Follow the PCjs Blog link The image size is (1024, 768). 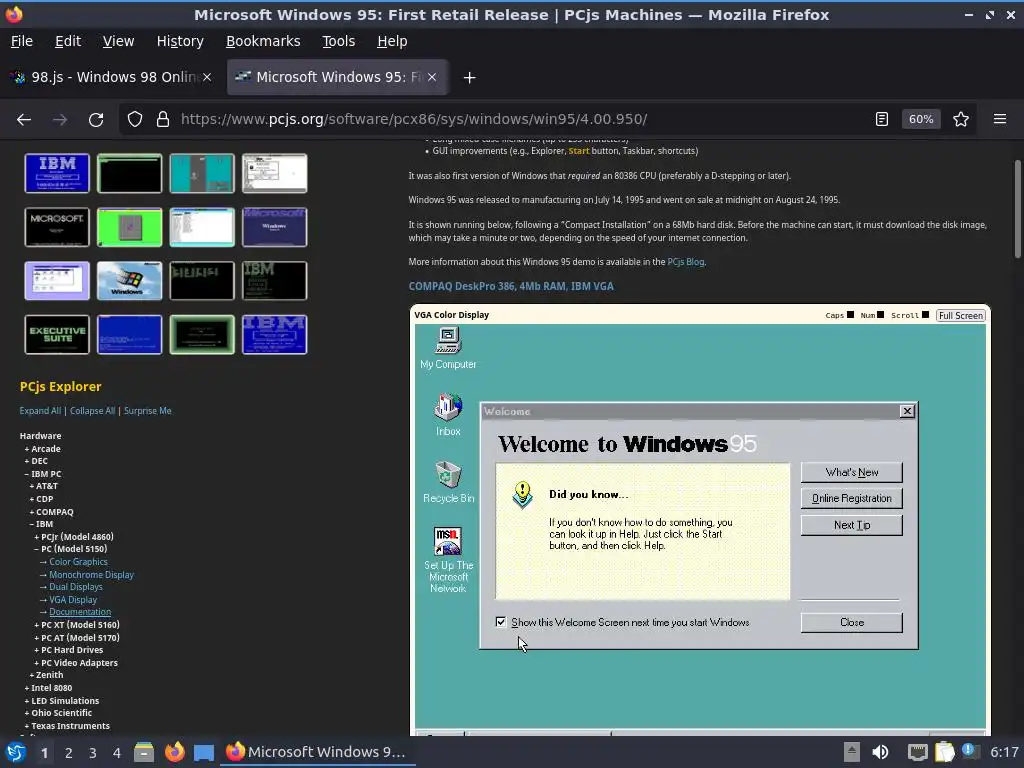(x=686, y=262)
